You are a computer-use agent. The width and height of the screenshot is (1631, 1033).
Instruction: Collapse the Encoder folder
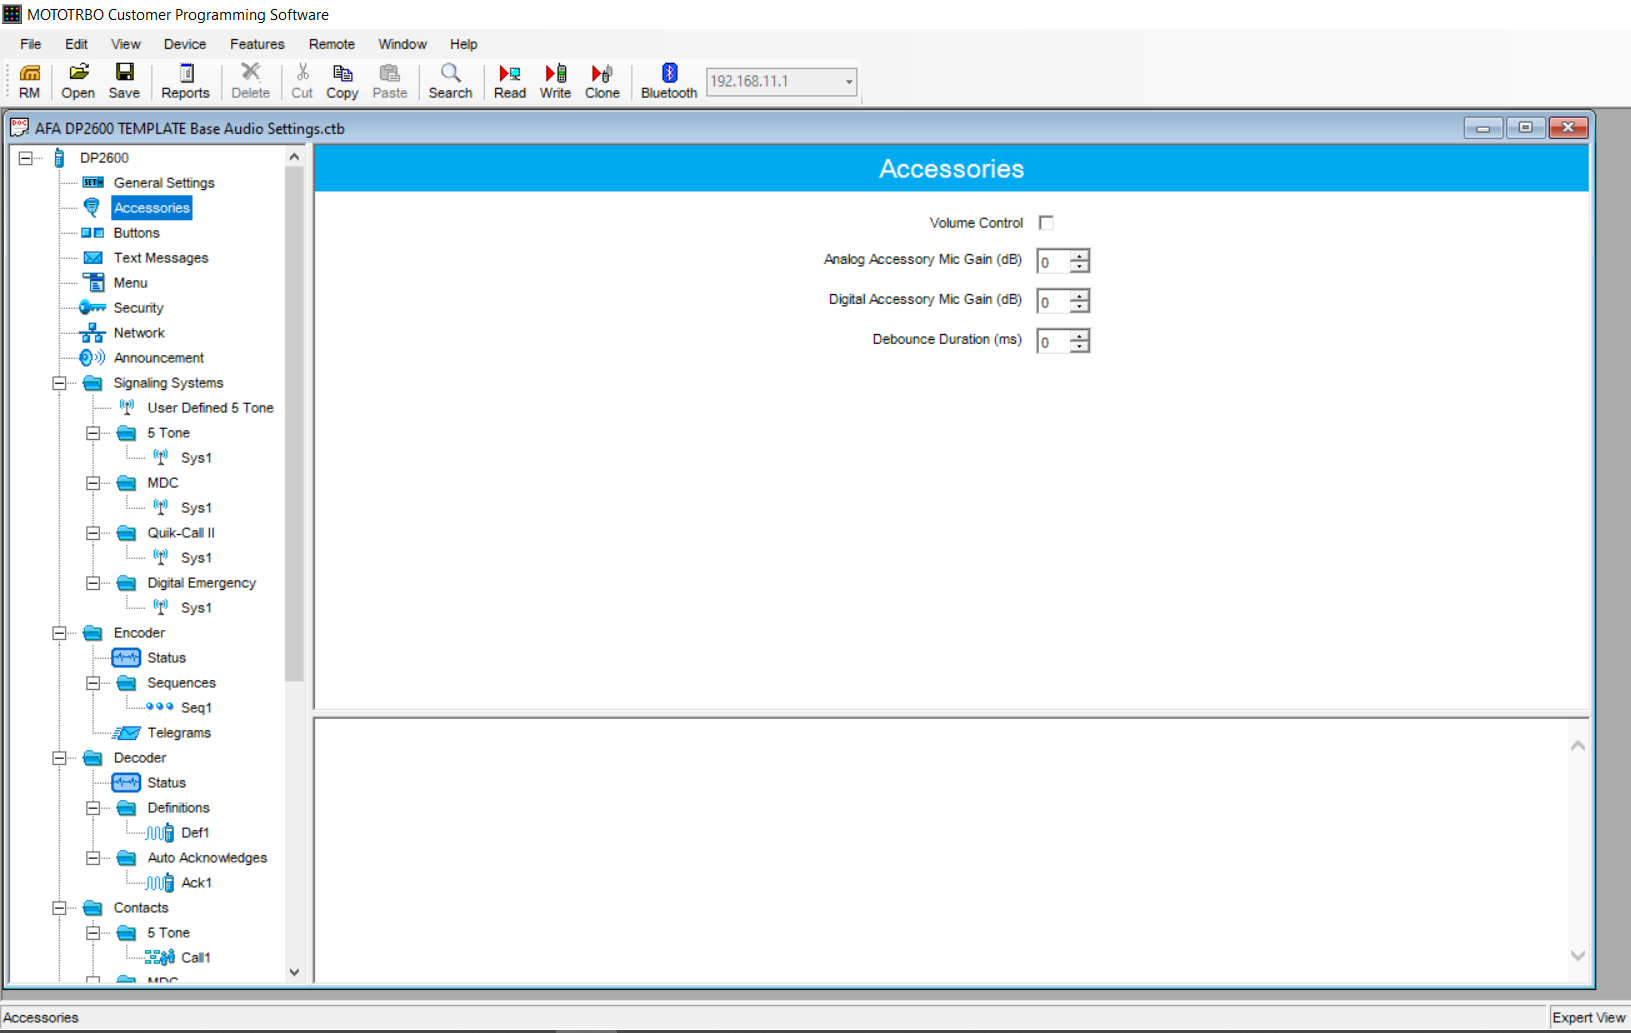59,633
